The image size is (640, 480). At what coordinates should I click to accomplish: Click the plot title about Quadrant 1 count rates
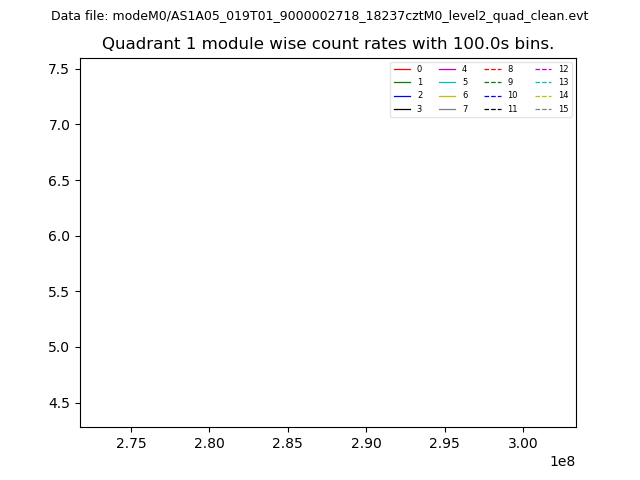coord(328,44)
